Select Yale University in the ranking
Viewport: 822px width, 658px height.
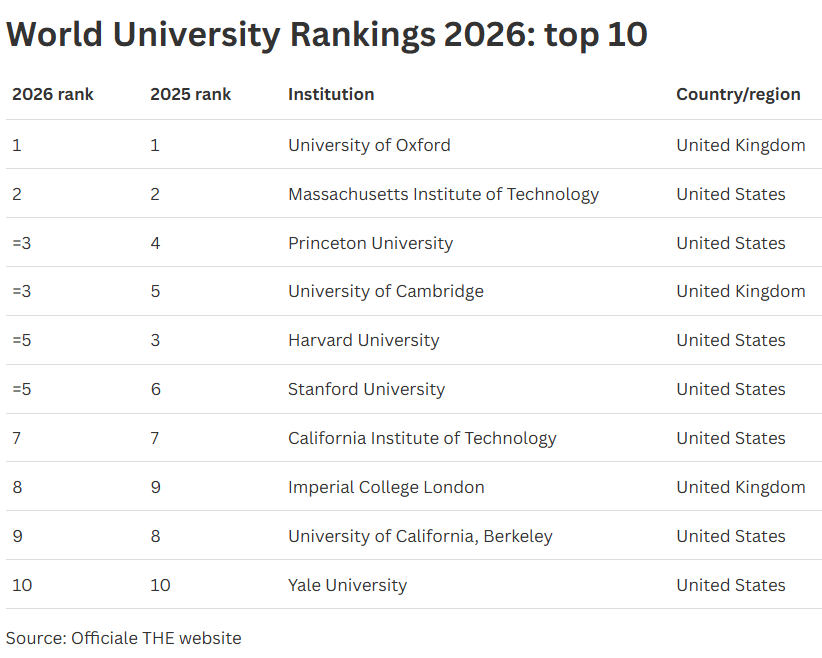coord(347,585)
